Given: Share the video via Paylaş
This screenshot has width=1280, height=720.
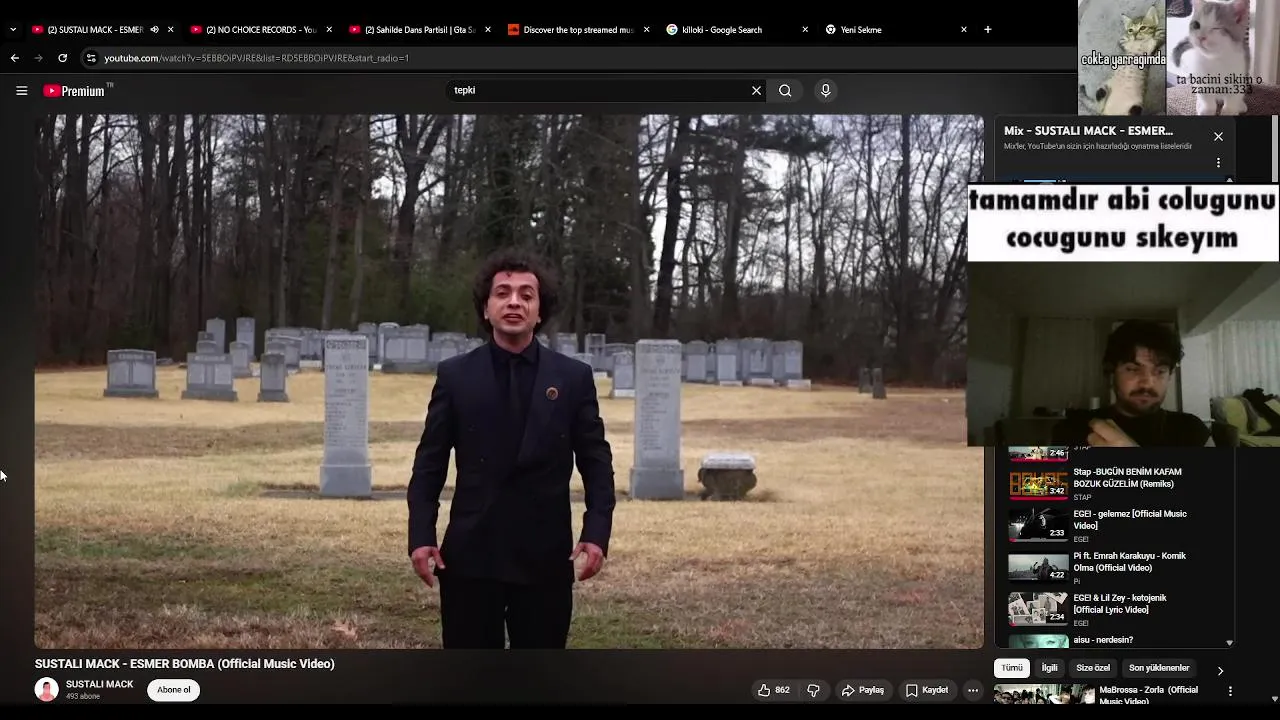Looking at the screenshot, I should (862, 690).
